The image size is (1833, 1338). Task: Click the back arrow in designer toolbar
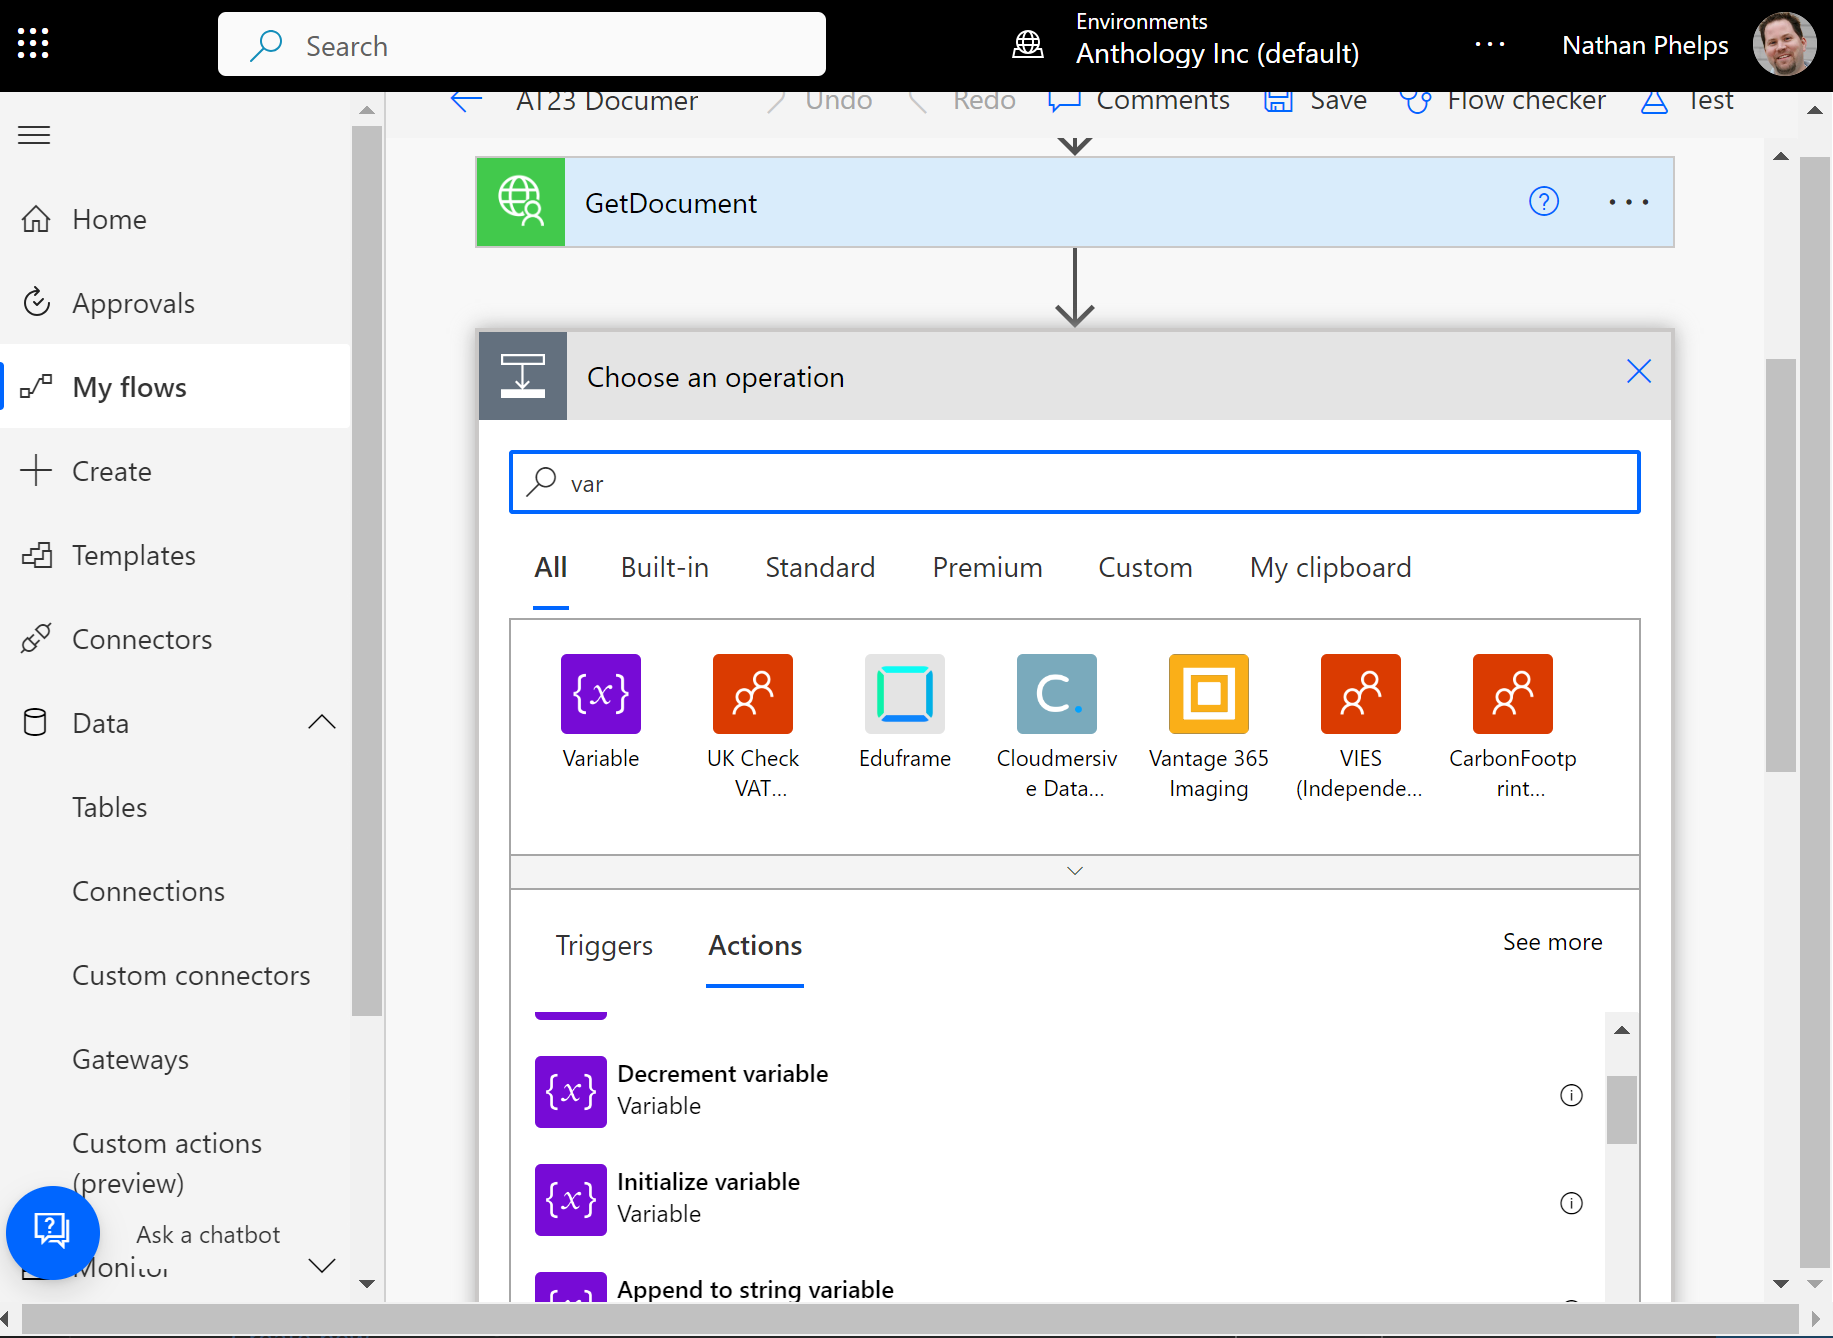466,101
